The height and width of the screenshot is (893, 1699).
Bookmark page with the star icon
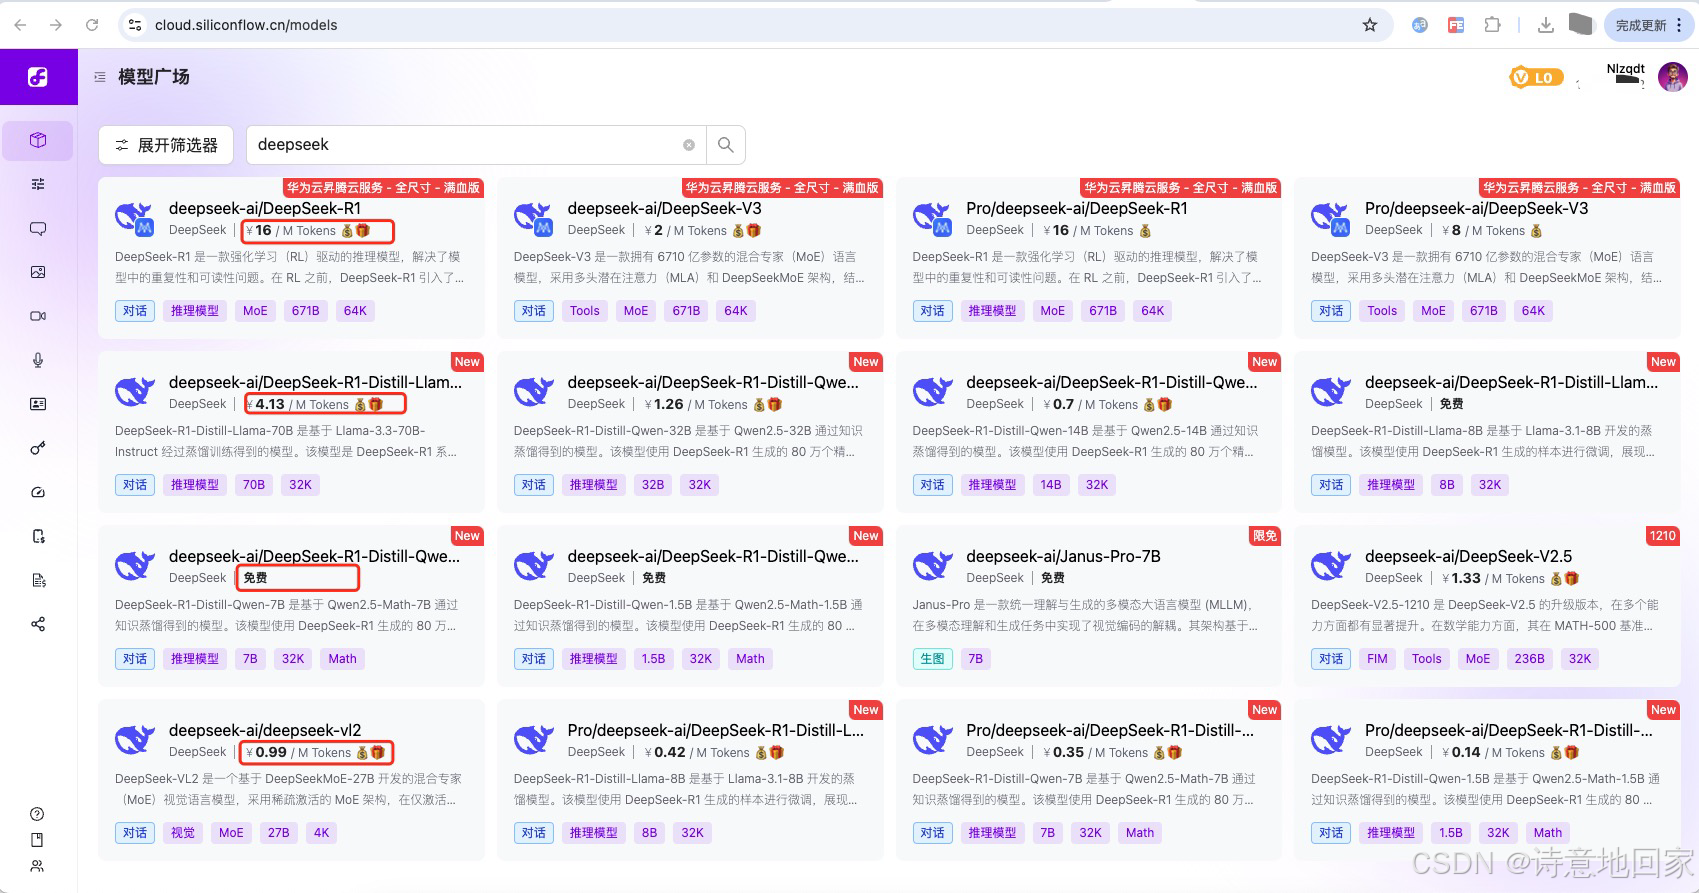tap(1370, 25)
